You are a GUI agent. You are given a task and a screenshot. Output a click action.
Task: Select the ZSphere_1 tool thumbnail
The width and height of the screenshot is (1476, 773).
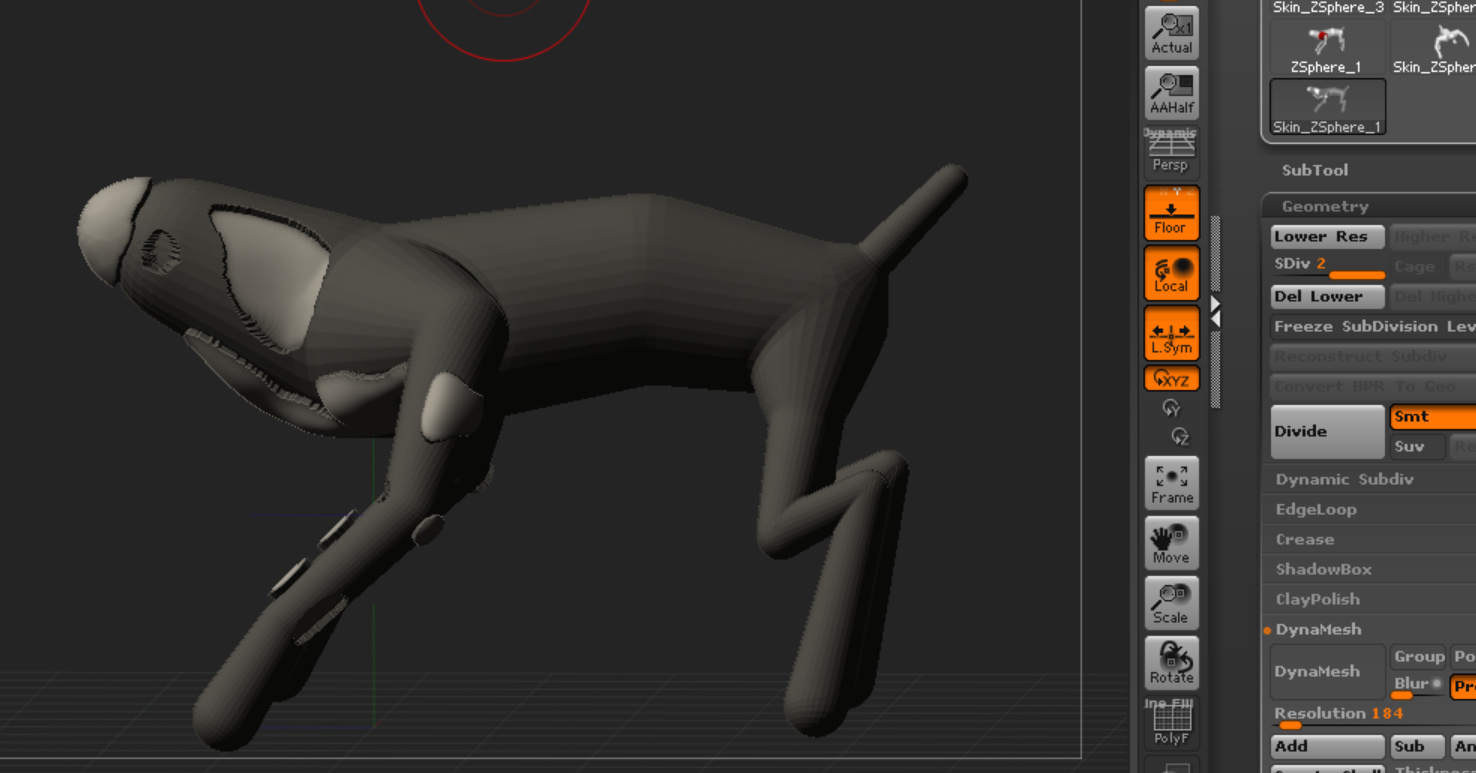point(1326,48)
